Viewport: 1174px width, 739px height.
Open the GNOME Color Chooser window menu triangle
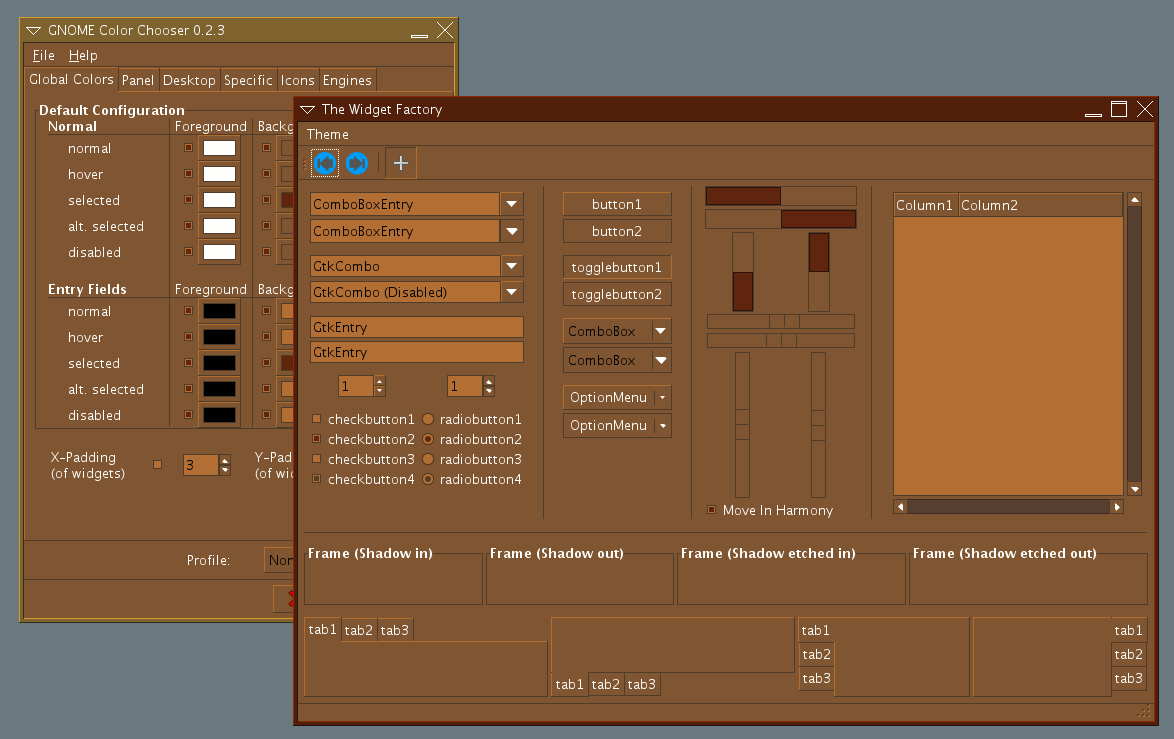coord(33,30)
